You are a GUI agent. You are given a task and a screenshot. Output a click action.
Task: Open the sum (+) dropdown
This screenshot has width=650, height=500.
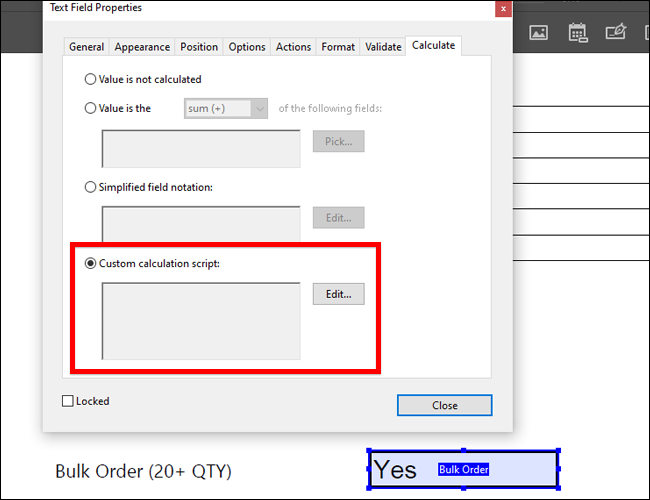(226, 109)
